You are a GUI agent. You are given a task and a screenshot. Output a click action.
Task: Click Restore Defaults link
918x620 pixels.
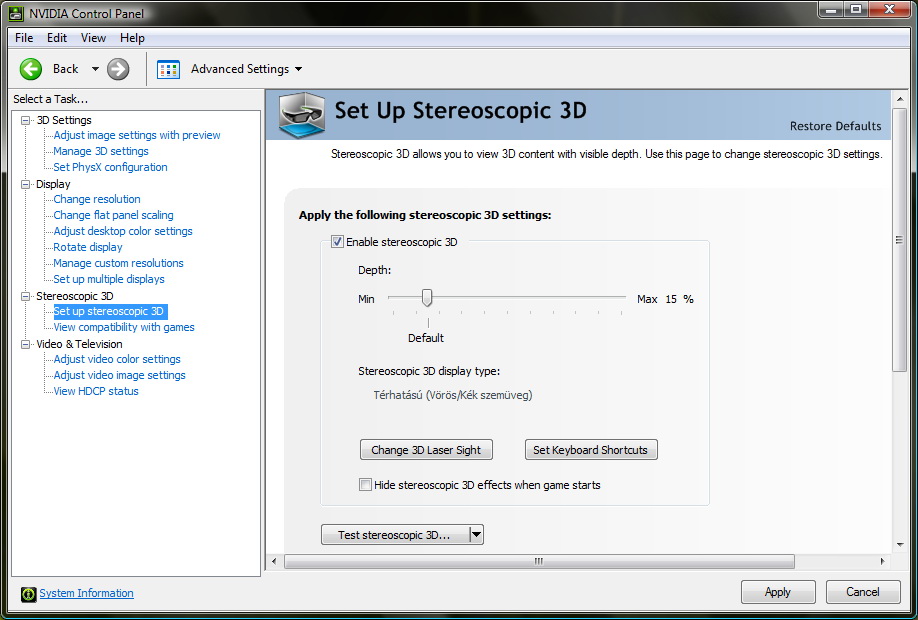(835, 126)
